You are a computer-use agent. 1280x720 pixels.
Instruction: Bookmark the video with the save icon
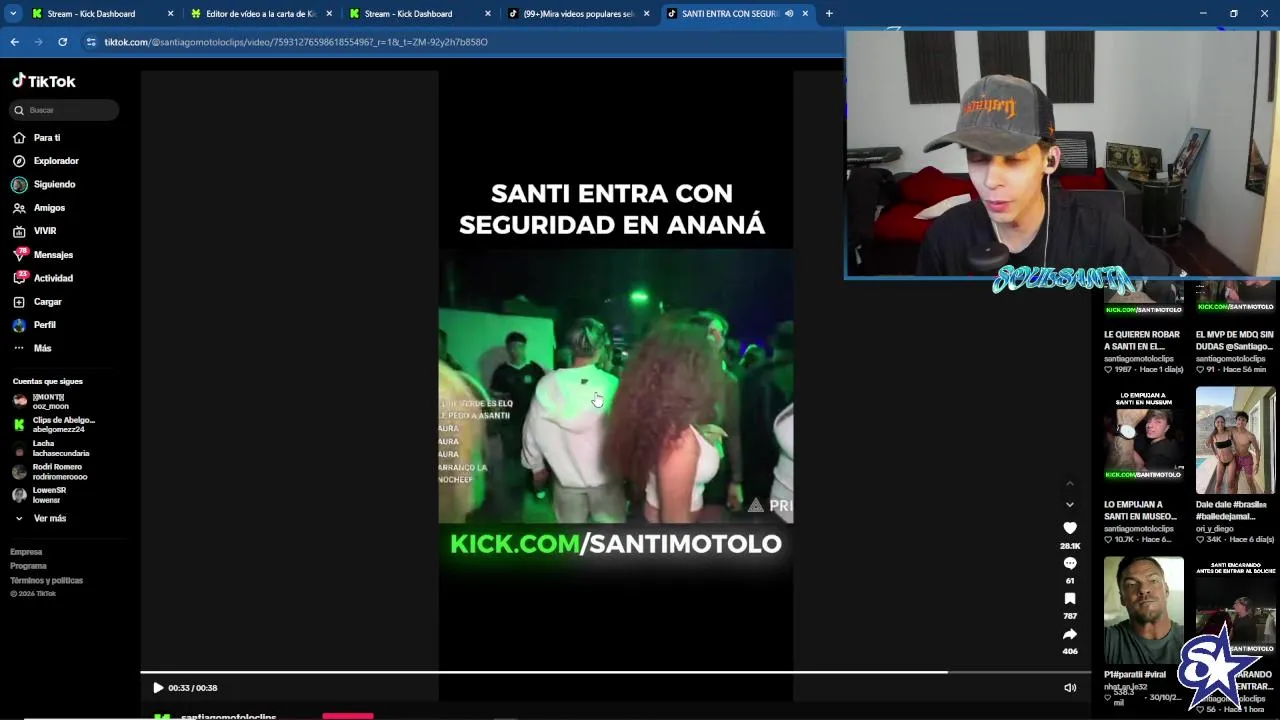[1070, 599]
